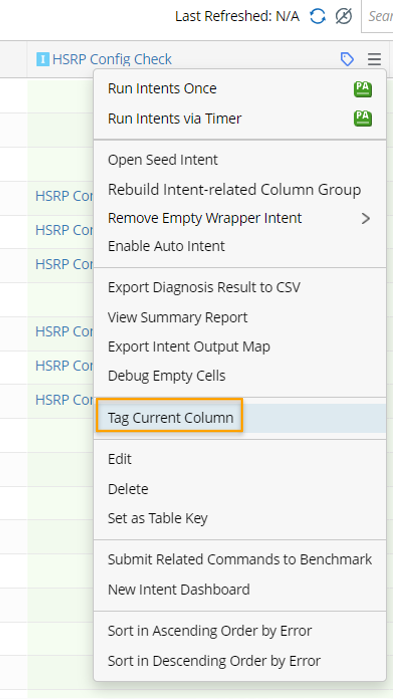Image resolution: width=393 pixels, height=699 pixels.
Task: Enable Auto Intent from the menu
Action: click(x=166, y=246)
